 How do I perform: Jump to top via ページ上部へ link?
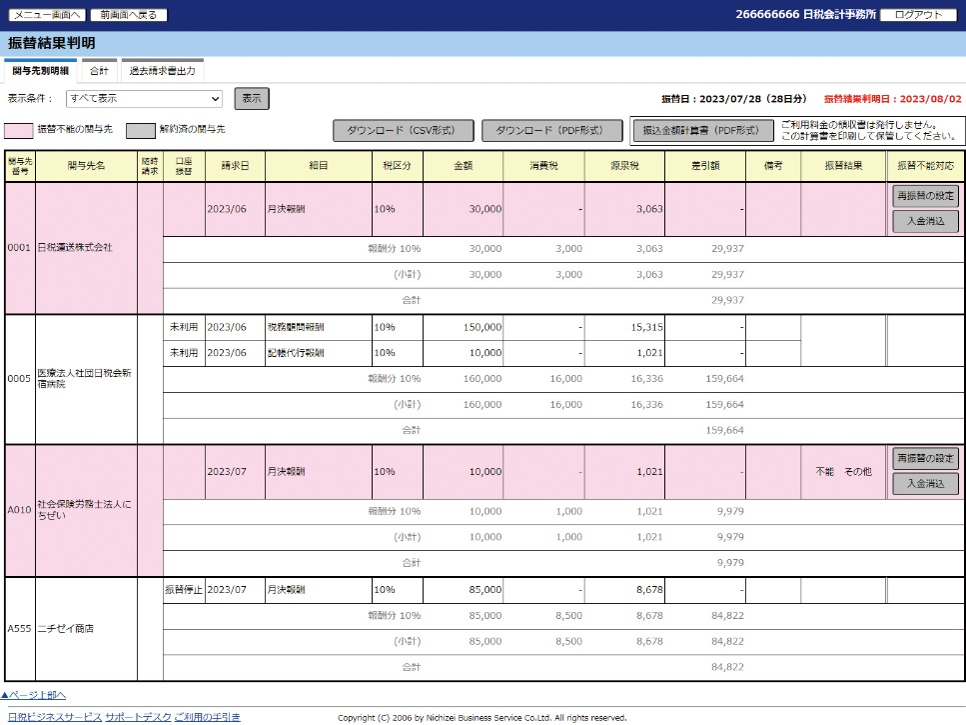(x=34, y=695)
